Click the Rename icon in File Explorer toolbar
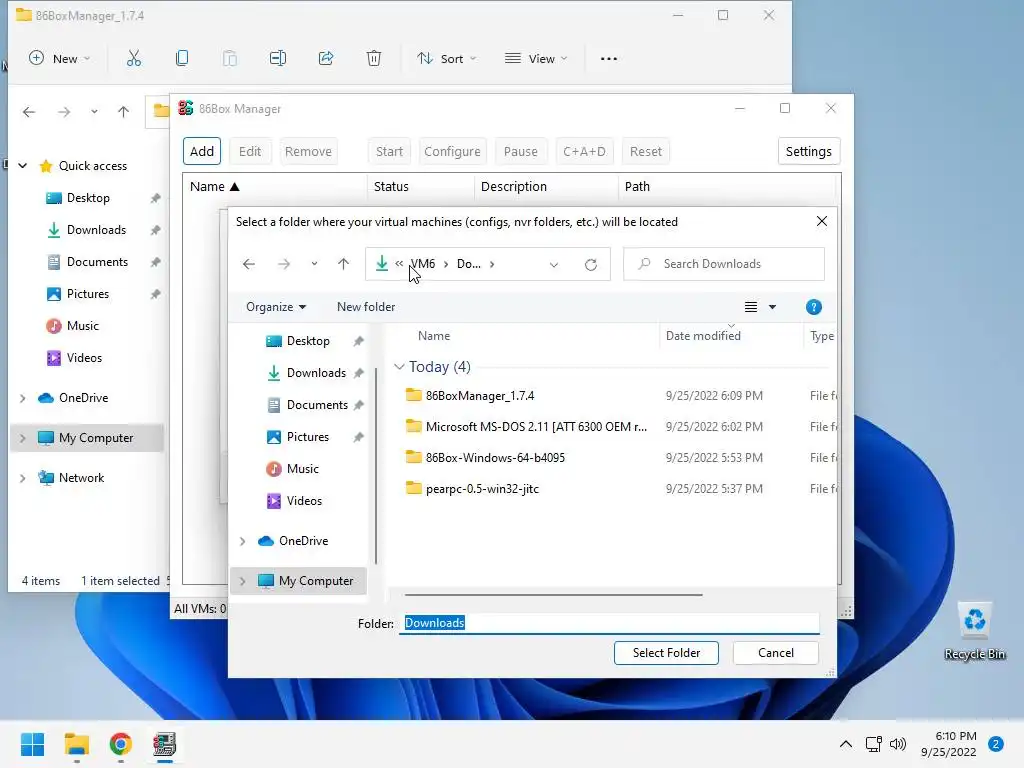The width and height of the screenshot is (1024, 768). pyautogui.click(x=278, y=59)
